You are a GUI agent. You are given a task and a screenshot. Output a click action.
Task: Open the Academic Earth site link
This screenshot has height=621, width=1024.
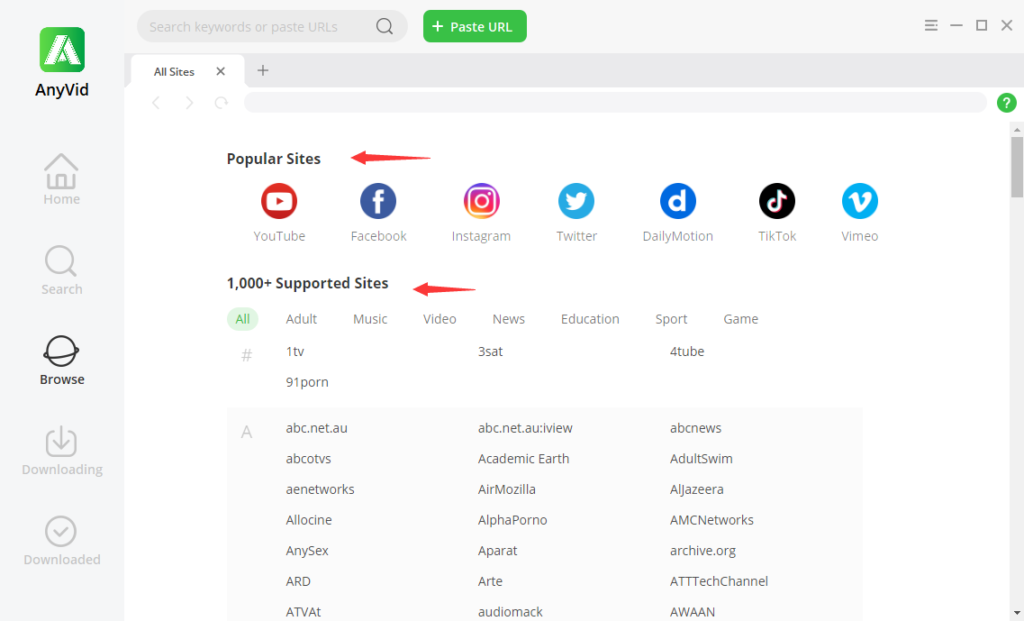click(x=524, y=458)
